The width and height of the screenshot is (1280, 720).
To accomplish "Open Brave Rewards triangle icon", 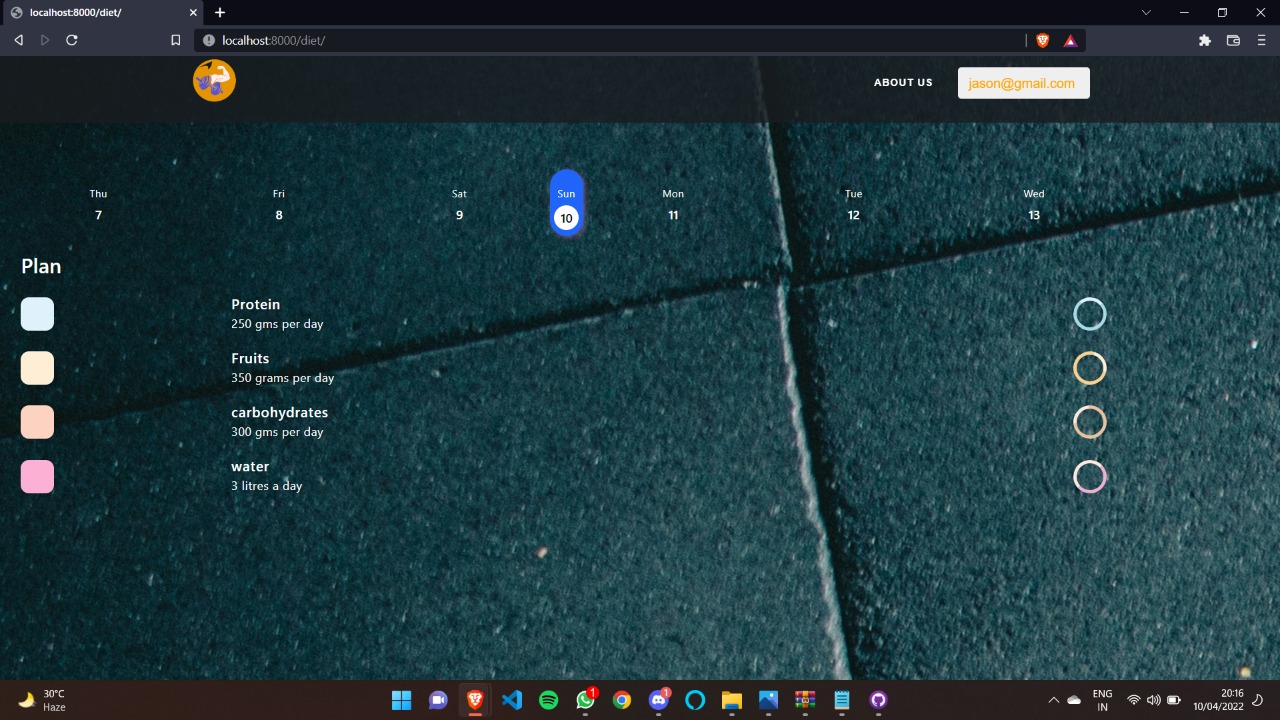I will 1070,40.
